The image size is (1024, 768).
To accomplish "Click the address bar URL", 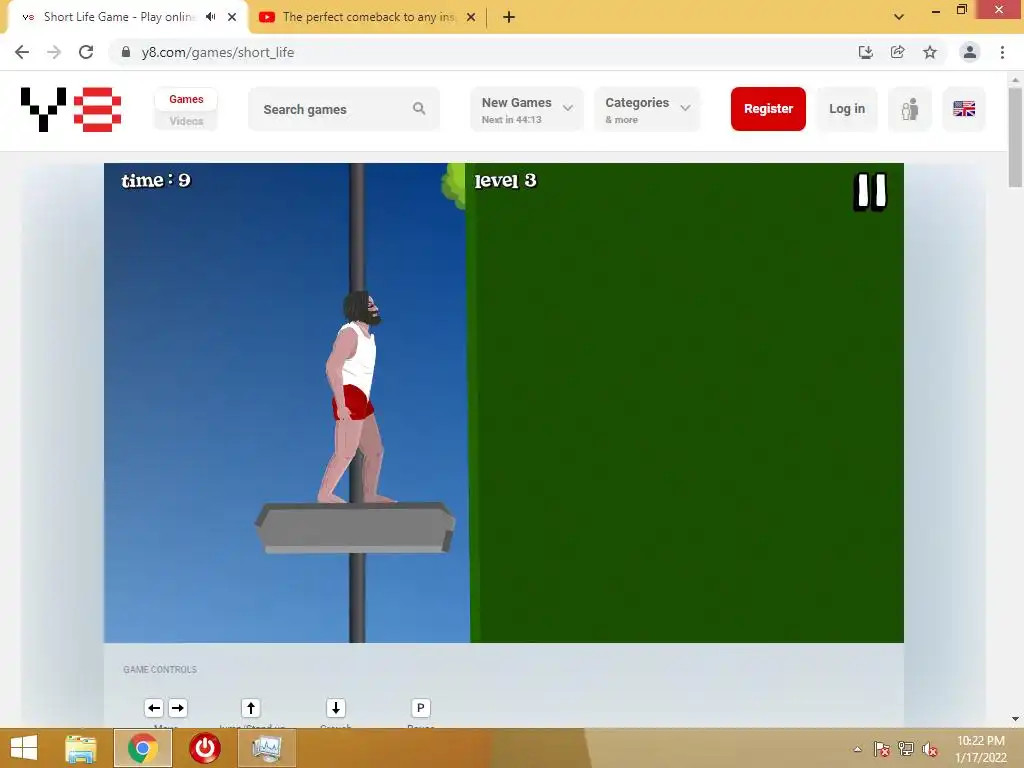I will [217, 52].
